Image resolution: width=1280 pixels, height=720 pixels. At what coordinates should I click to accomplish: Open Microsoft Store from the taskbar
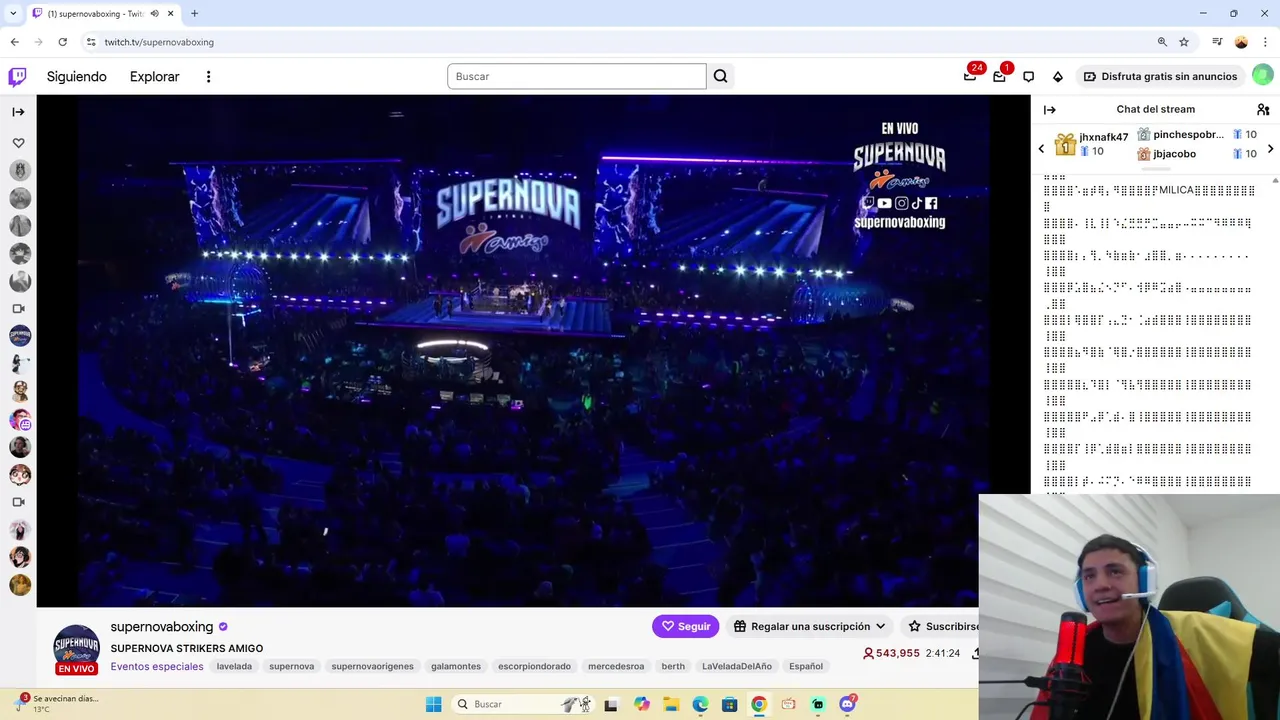730,704
